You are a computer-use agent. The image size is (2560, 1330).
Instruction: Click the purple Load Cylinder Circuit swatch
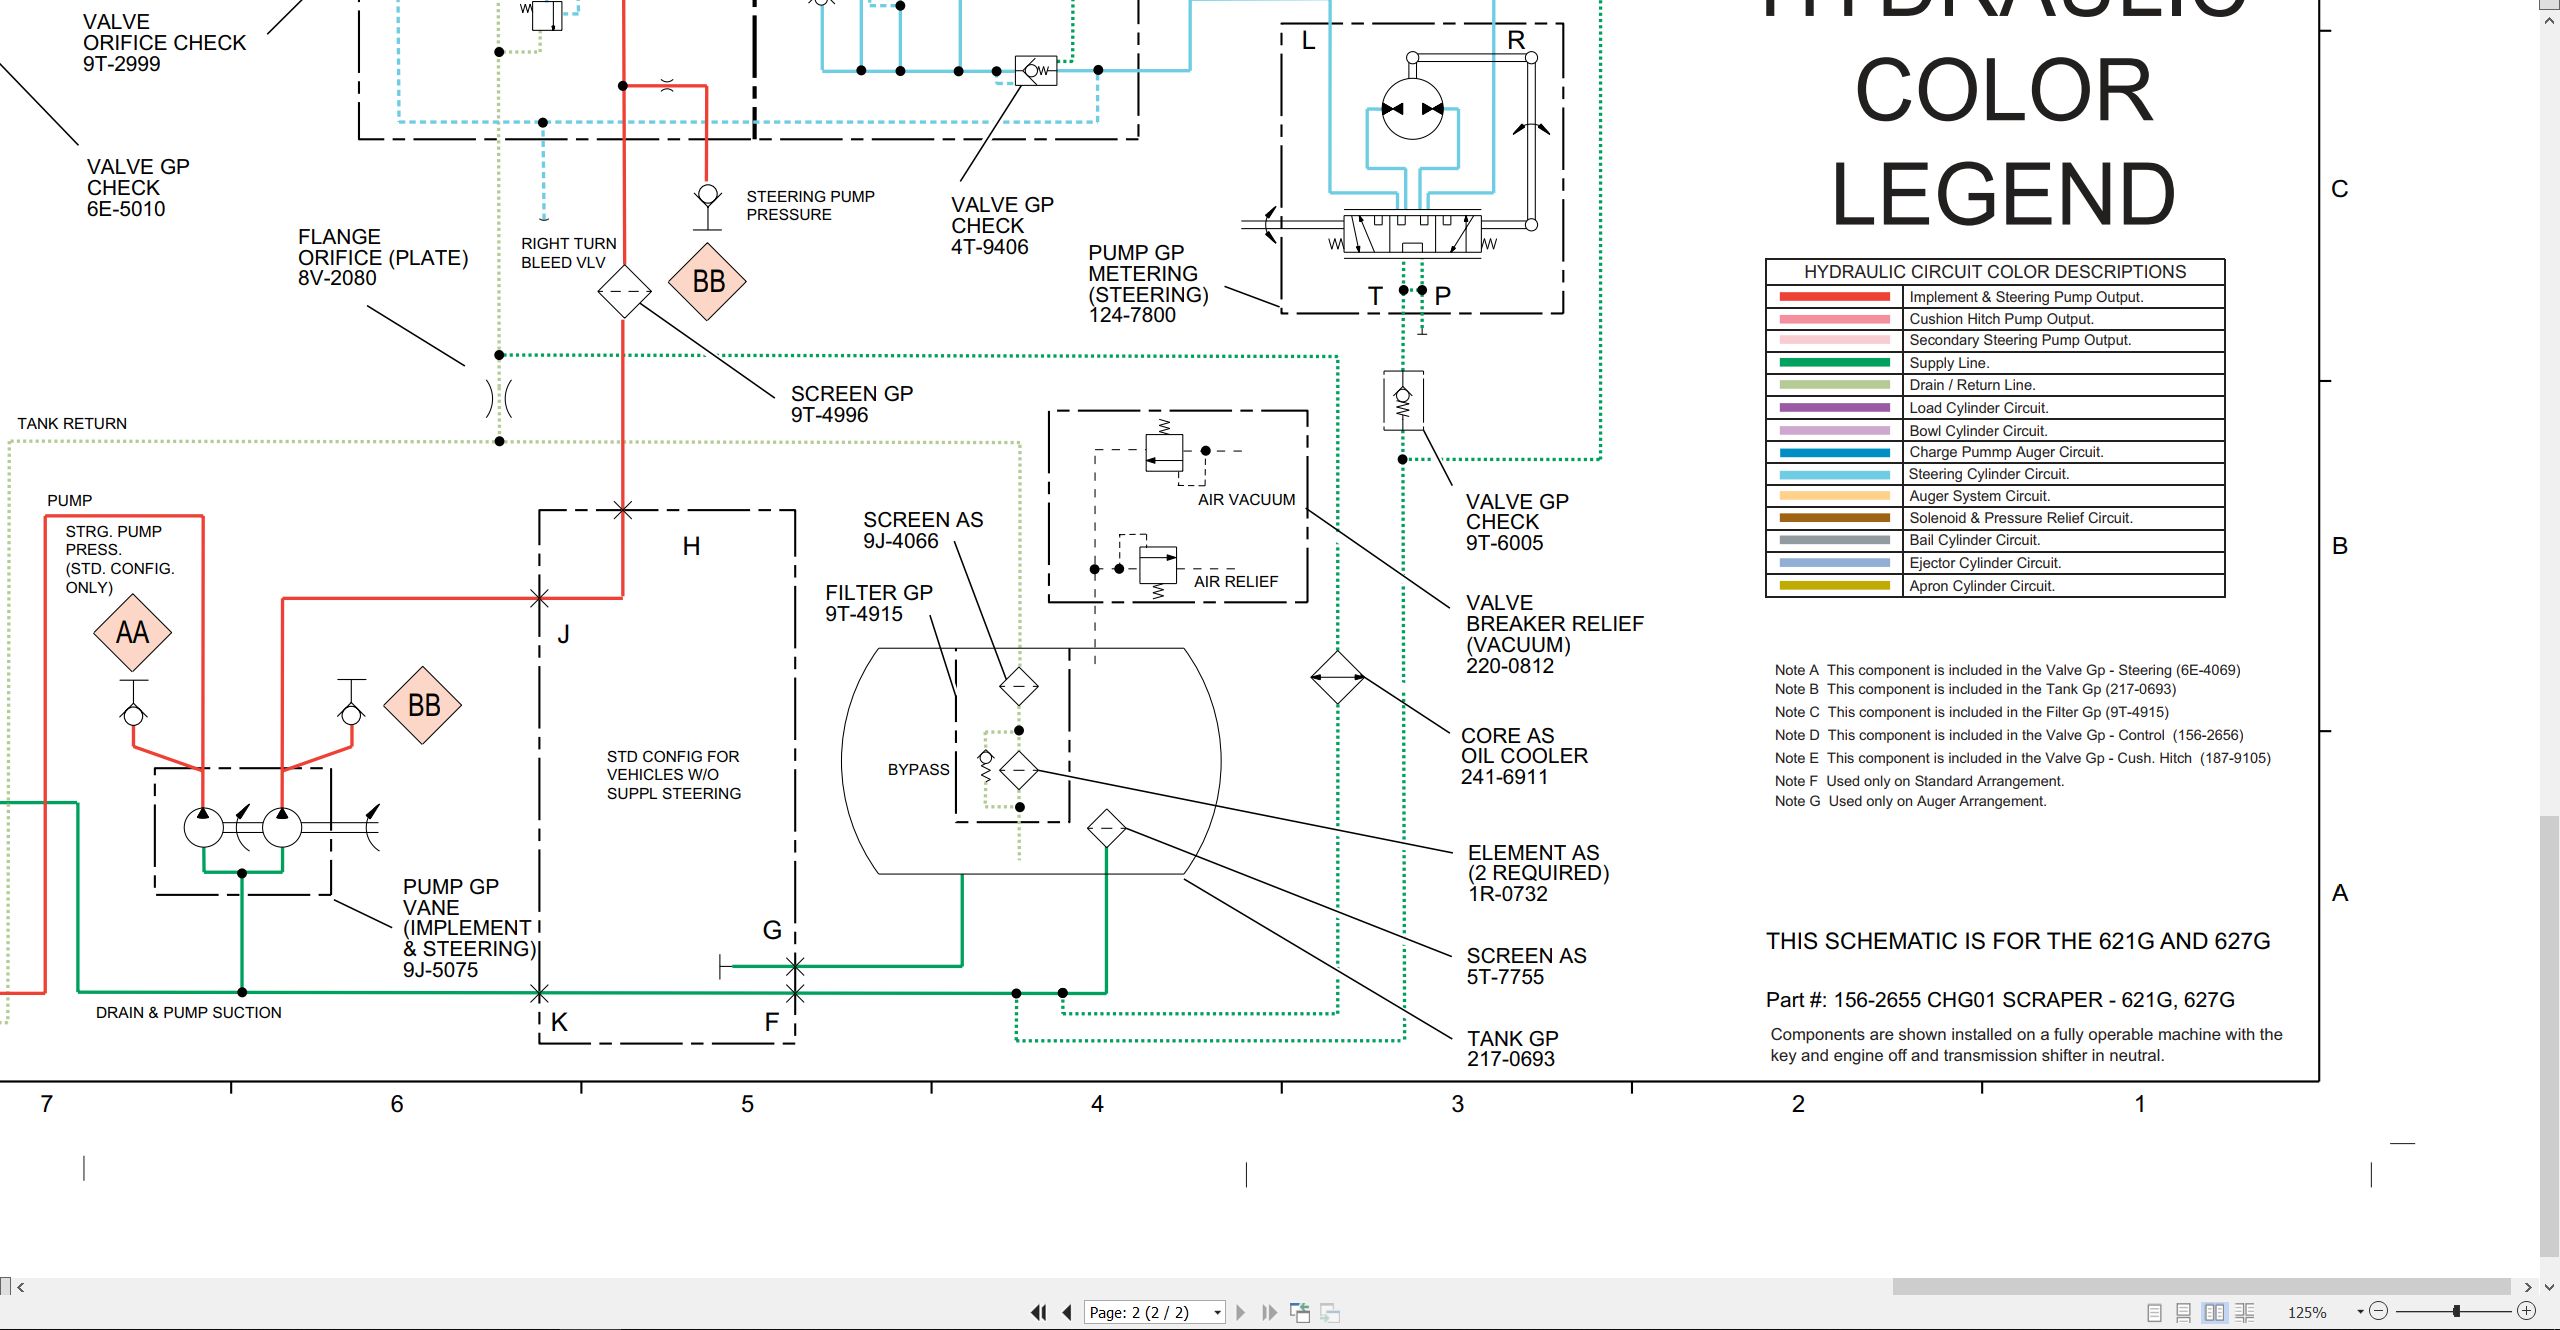point(1834,408)
